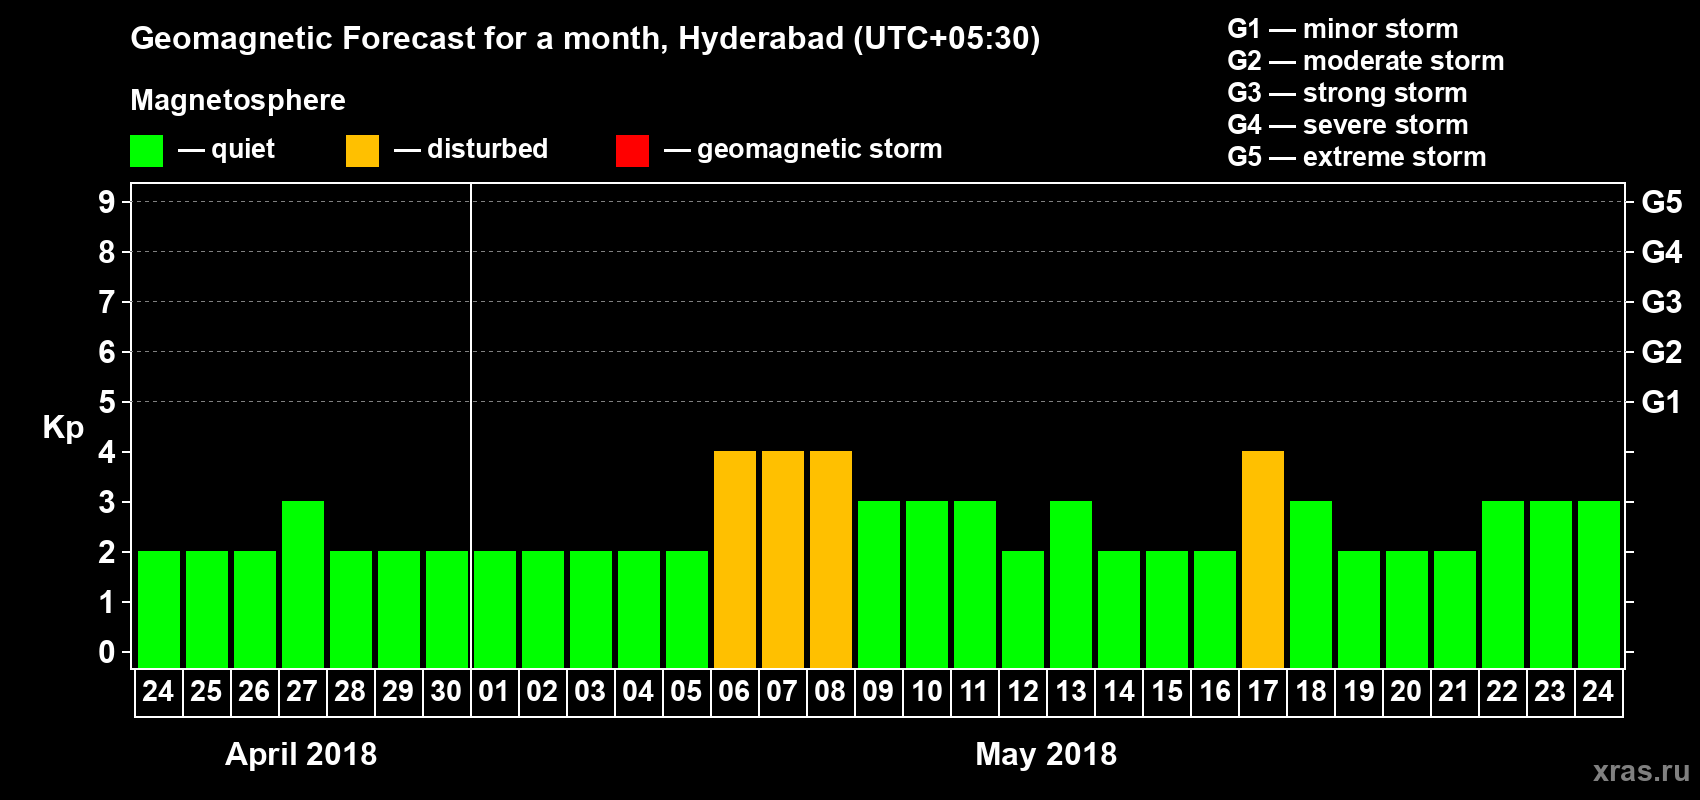Click date label 30 under the chart
This screenshot has width=1700, height=800.
pyautogui.click(x=446, y=692)
